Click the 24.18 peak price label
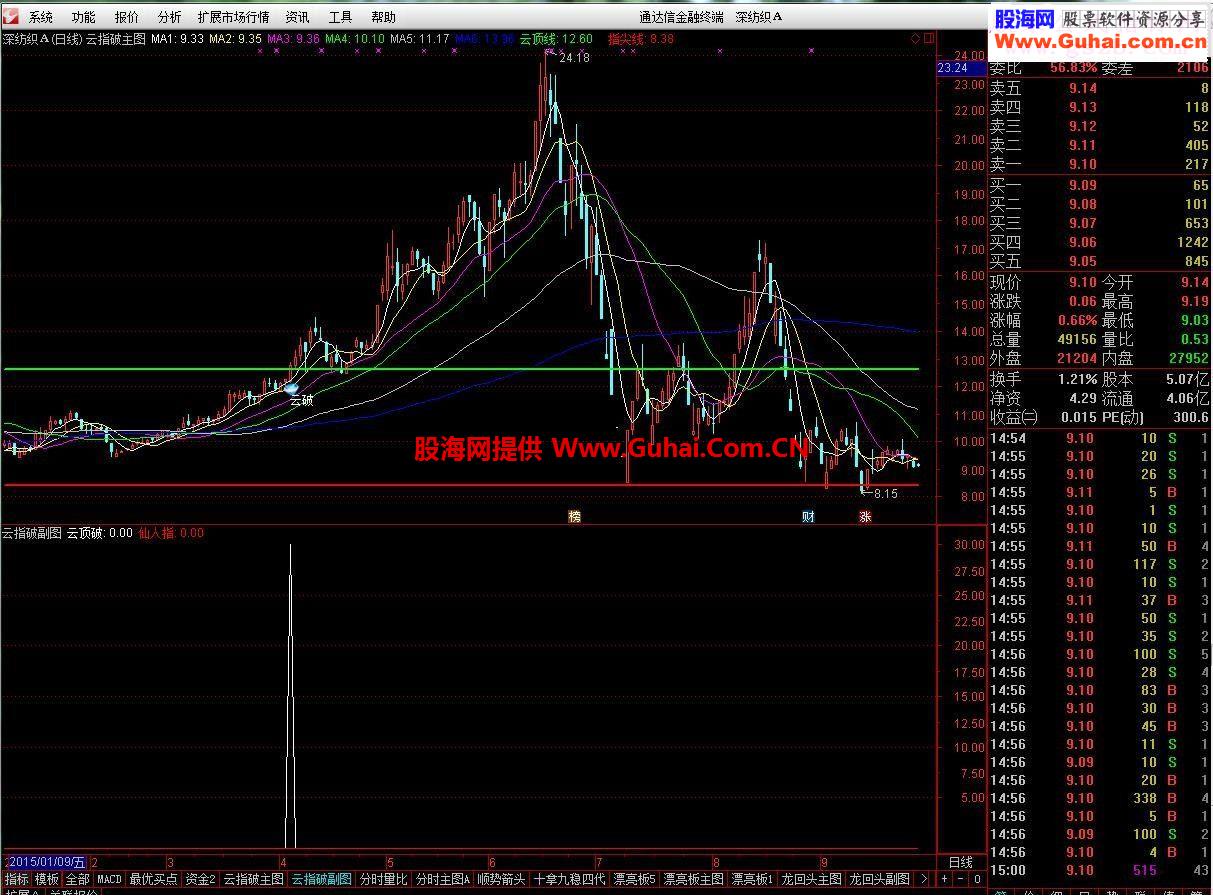The width and height of the screenshot is (1213, 895). point(574,58)
